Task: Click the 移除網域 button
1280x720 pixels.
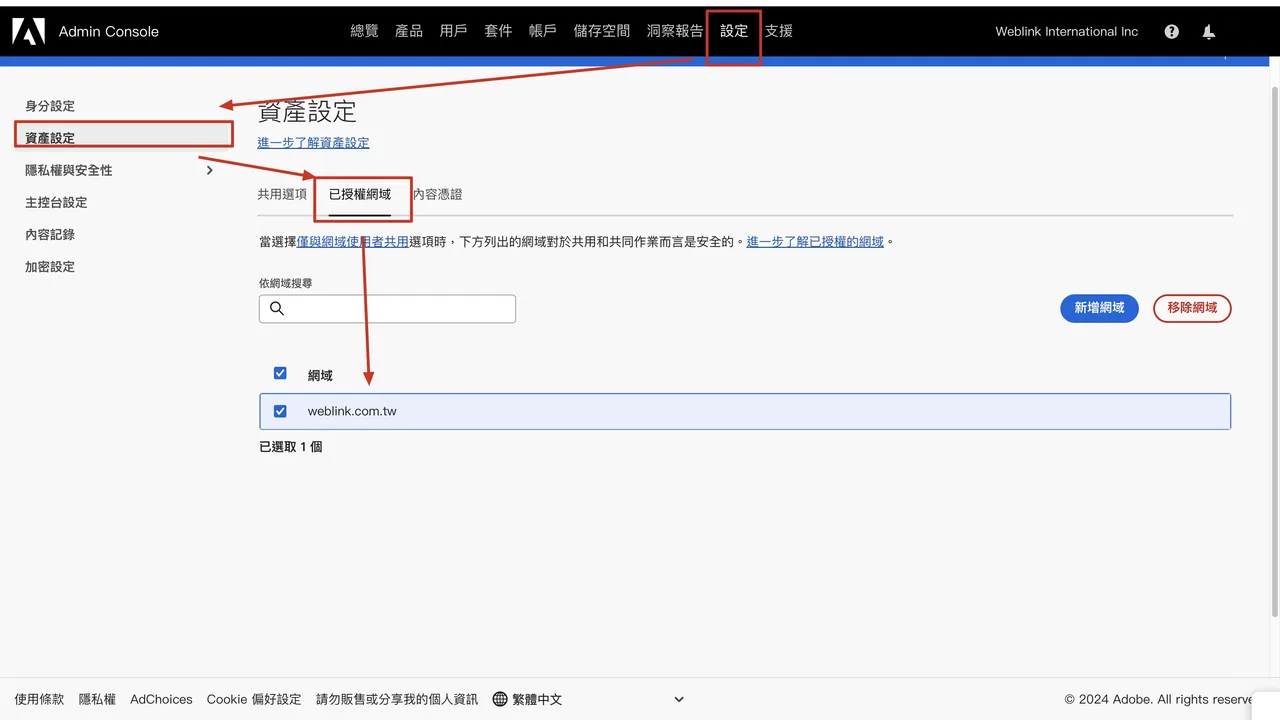Action: (x=1192, y=308)
